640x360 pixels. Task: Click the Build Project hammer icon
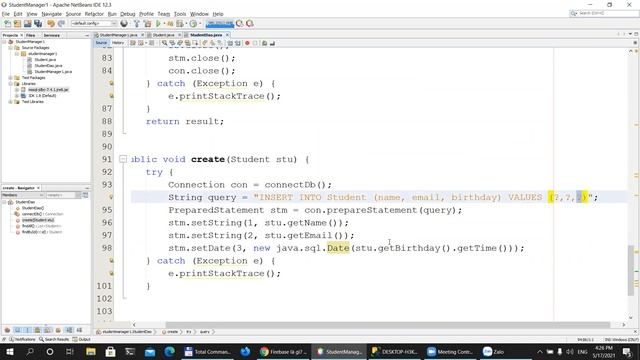[x=137, y=24]
